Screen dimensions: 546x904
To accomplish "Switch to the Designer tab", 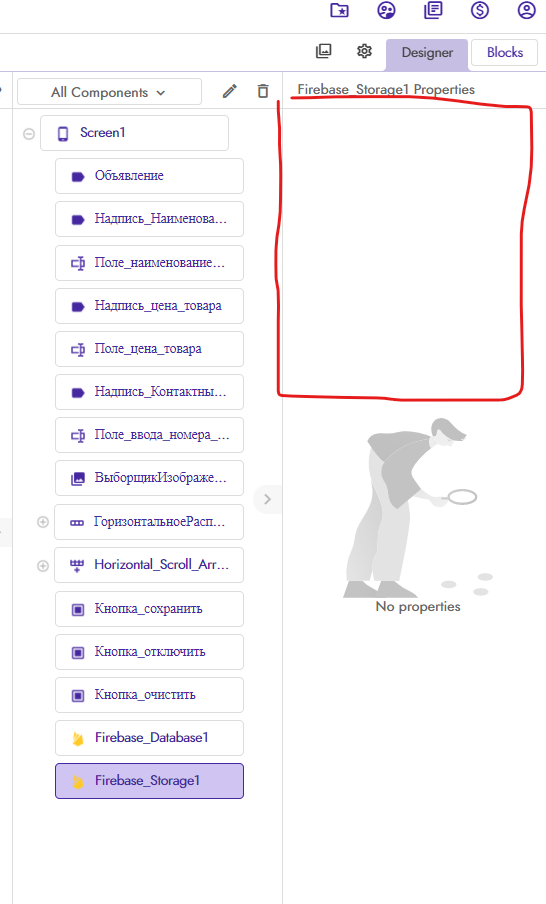I will click(427, 54).
